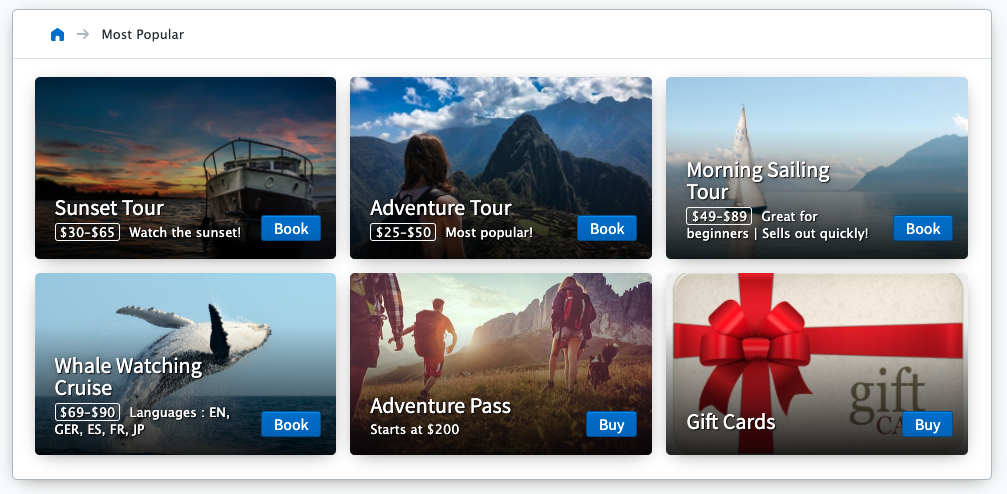Hit the Buy button for Gift Cards
This screenshot has width=1007, height=494.
pos(927,425)
